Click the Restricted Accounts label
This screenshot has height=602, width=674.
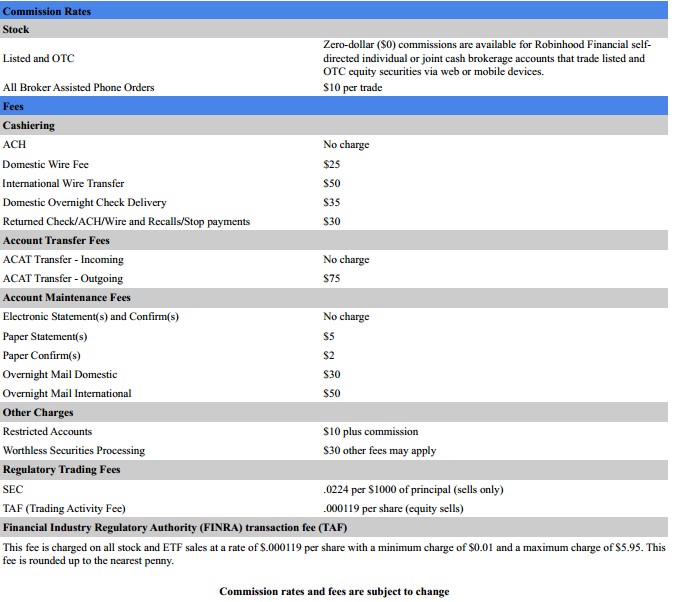tap(47, 432)
